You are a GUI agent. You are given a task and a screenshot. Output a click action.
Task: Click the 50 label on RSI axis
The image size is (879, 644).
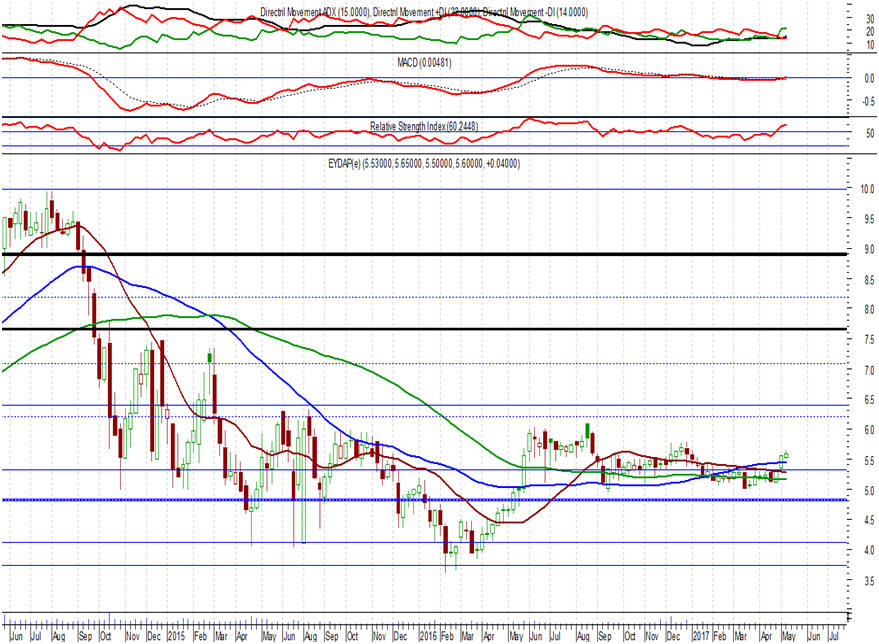pyautogui.click(x=870, y=133)
